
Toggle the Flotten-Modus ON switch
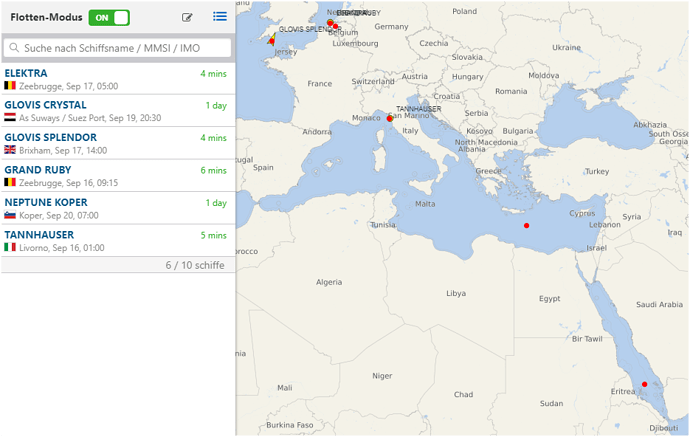[109, 18]
